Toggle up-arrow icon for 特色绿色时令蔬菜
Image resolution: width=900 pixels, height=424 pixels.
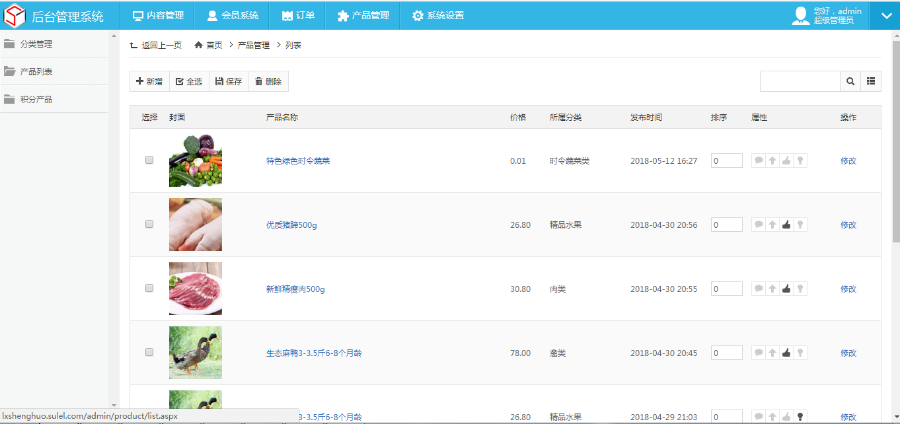pos(773,161)
